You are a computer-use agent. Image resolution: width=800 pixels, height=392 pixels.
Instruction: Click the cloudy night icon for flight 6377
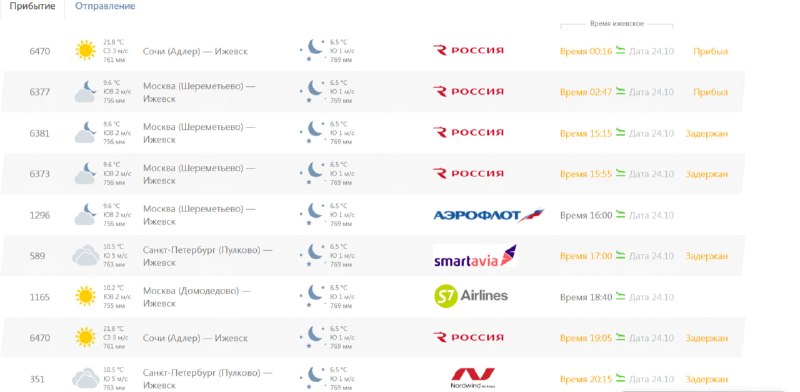click(x=85, y=91)
